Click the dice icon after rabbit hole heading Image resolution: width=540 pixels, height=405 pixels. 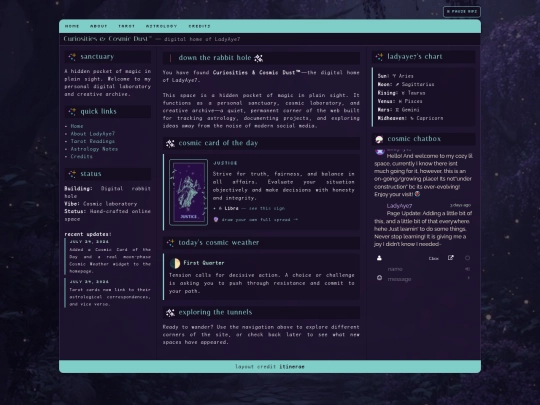pyautogui.click(x=259, y=58)
